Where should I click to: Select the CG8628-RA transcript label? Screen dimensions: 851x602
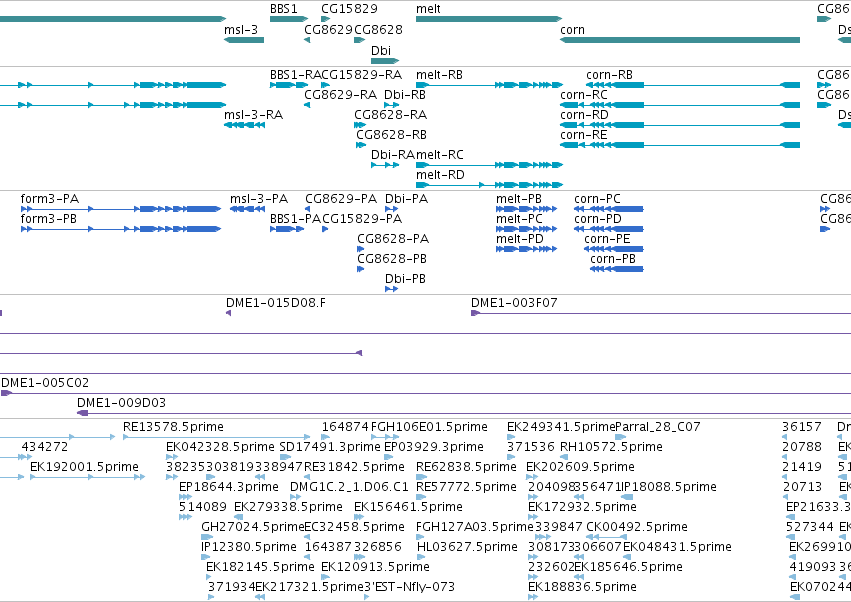[391, 115]
